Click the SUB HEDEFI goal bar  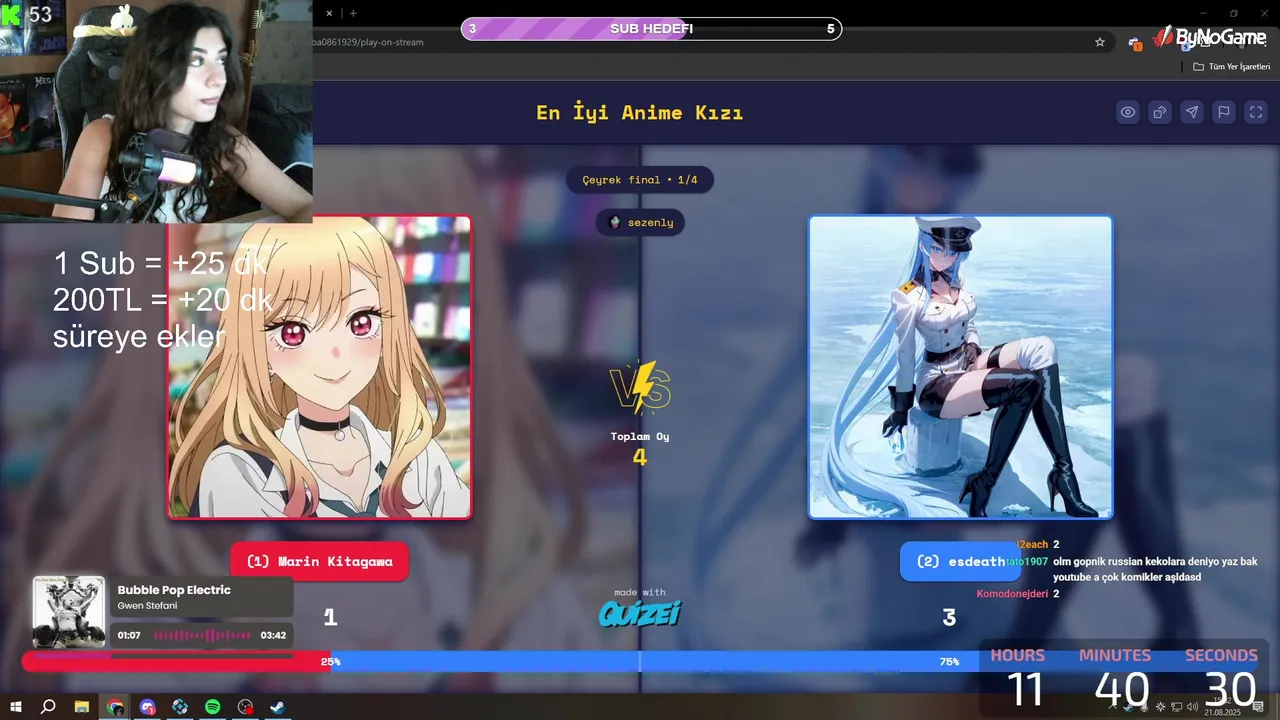(x=651, y=29)
